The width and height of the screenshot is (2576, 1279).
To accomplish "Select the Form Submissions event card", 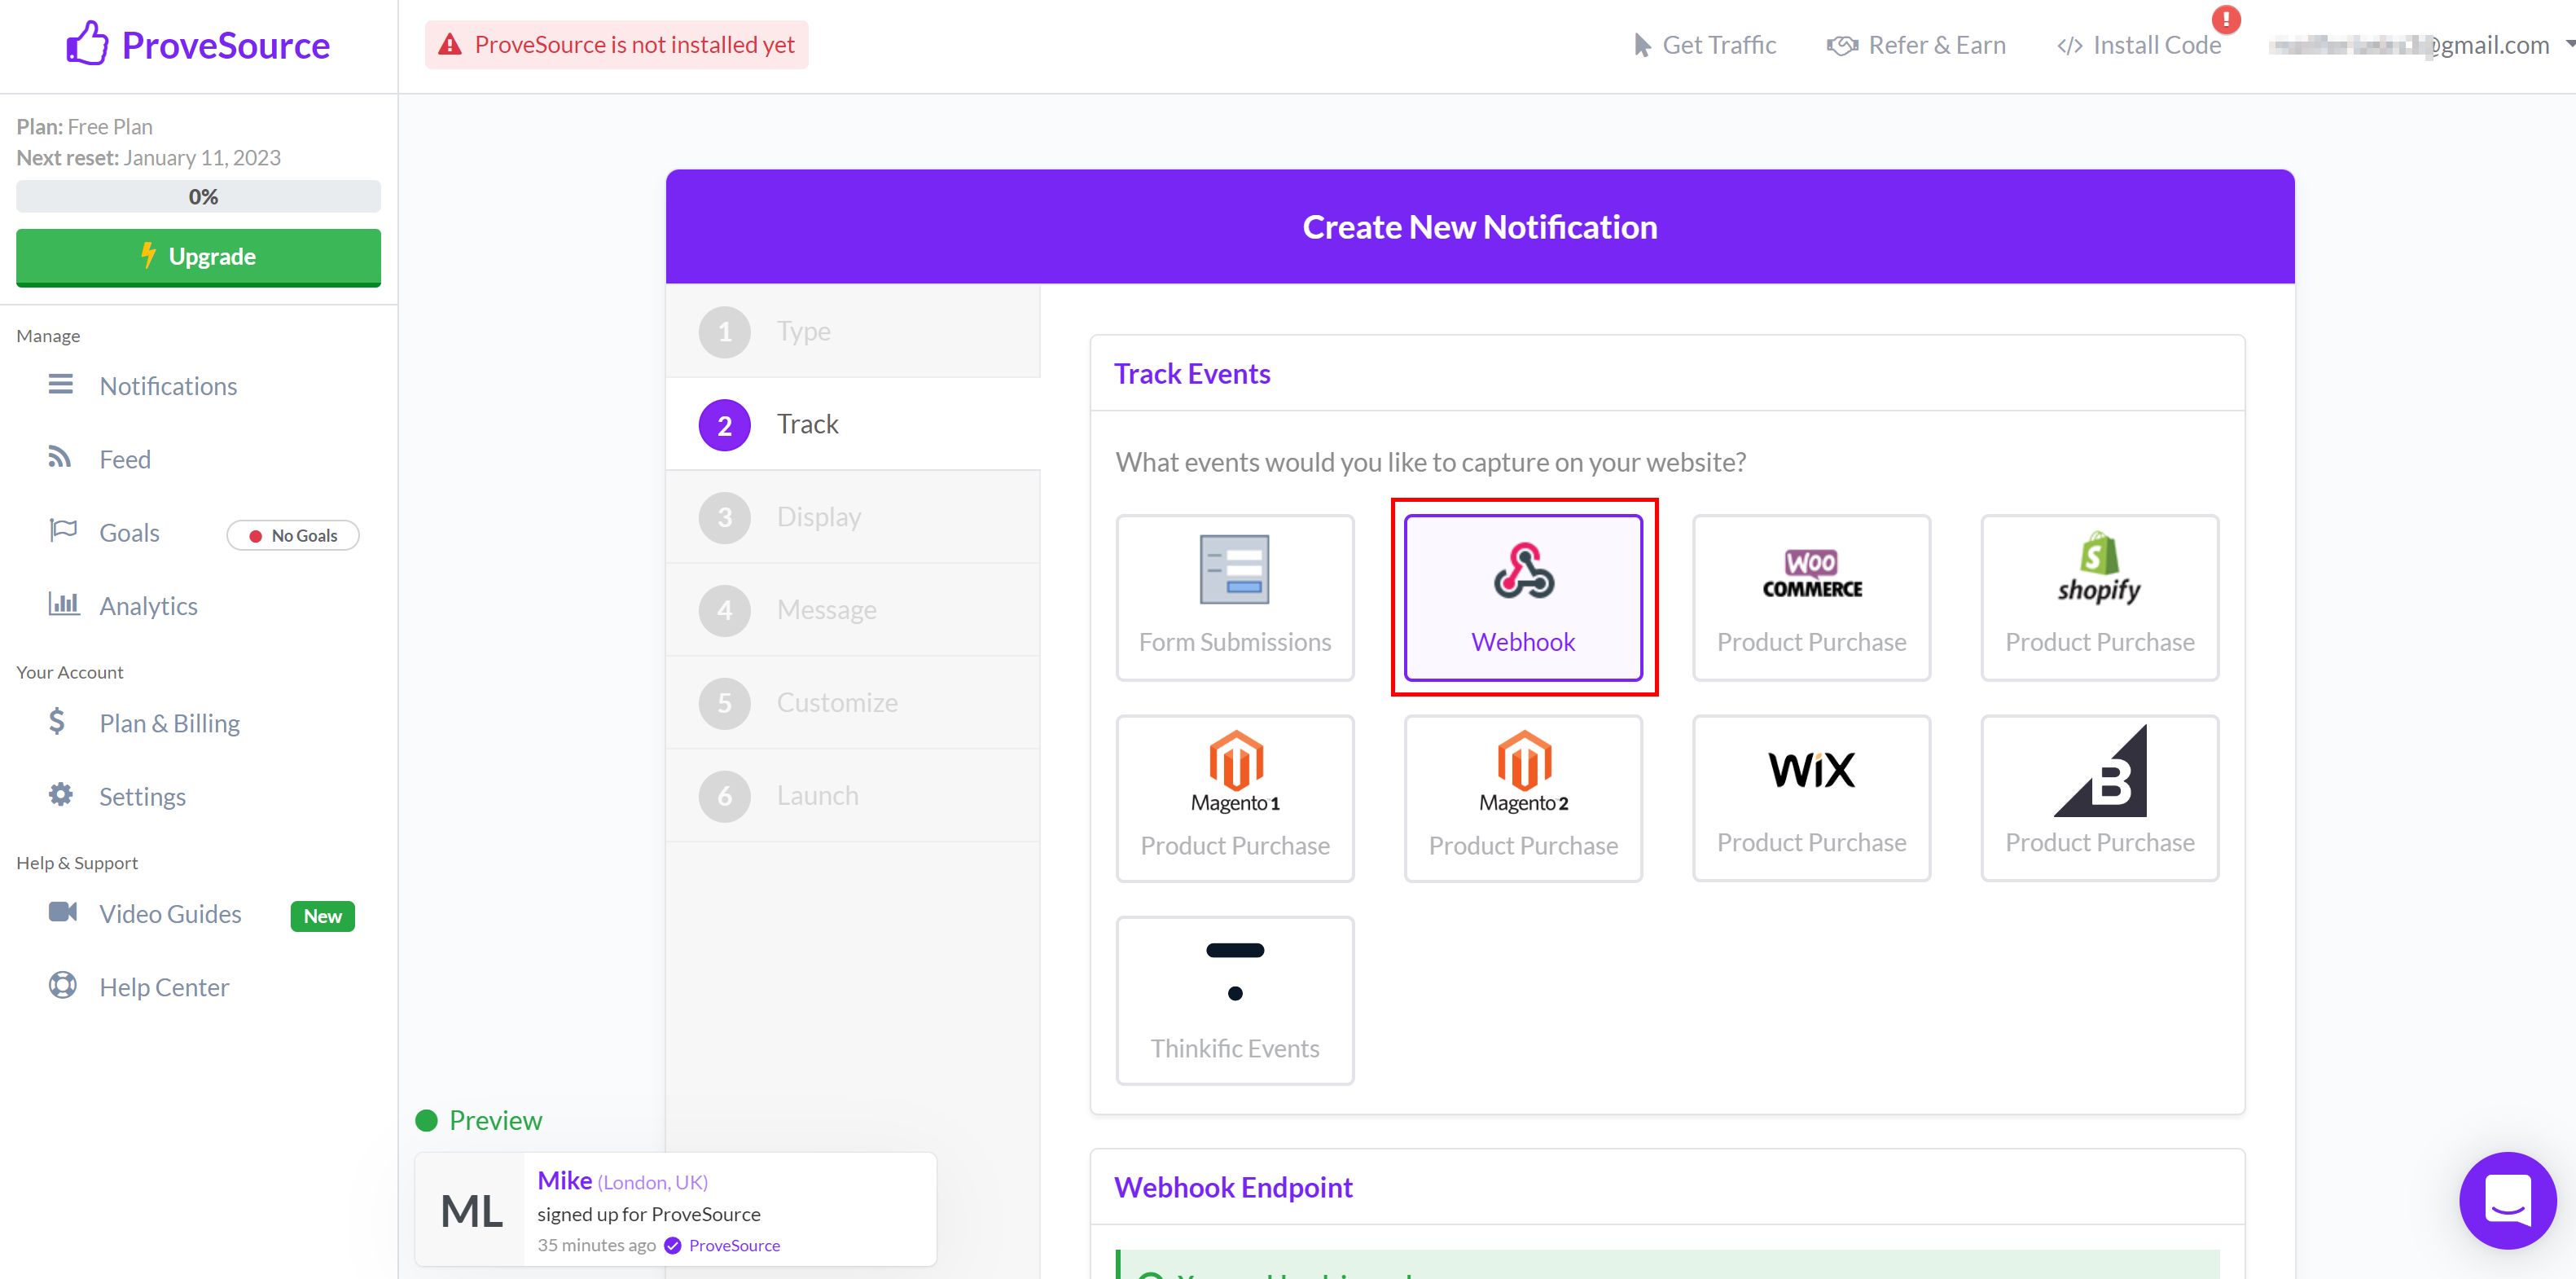I will (1235, 598).
